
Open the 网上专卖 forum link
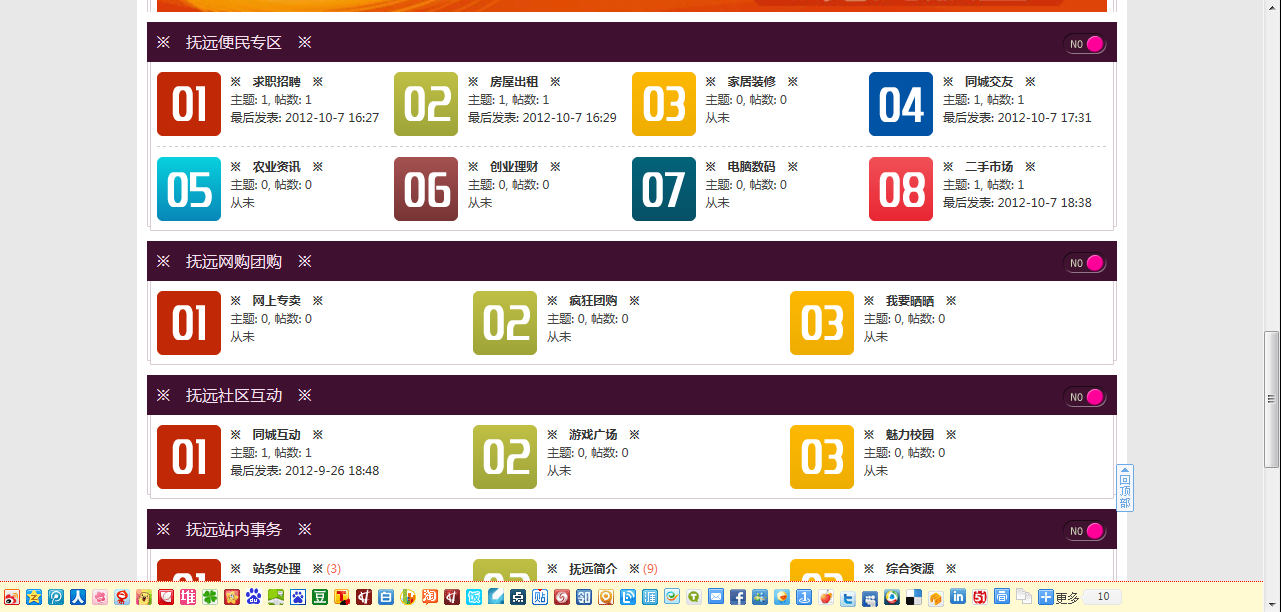click(276, 301)
